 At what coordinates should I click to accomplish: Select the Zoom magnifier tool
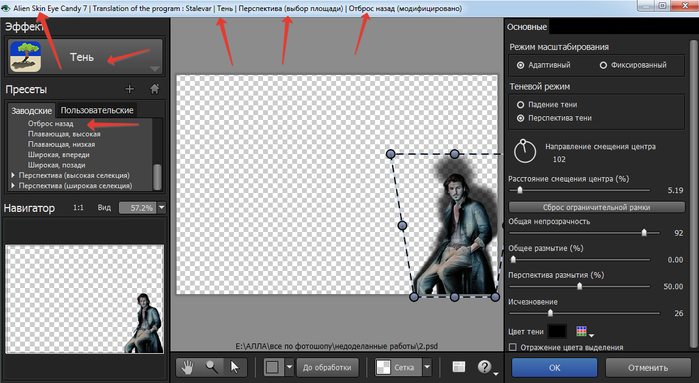click(x=212, y=367)
